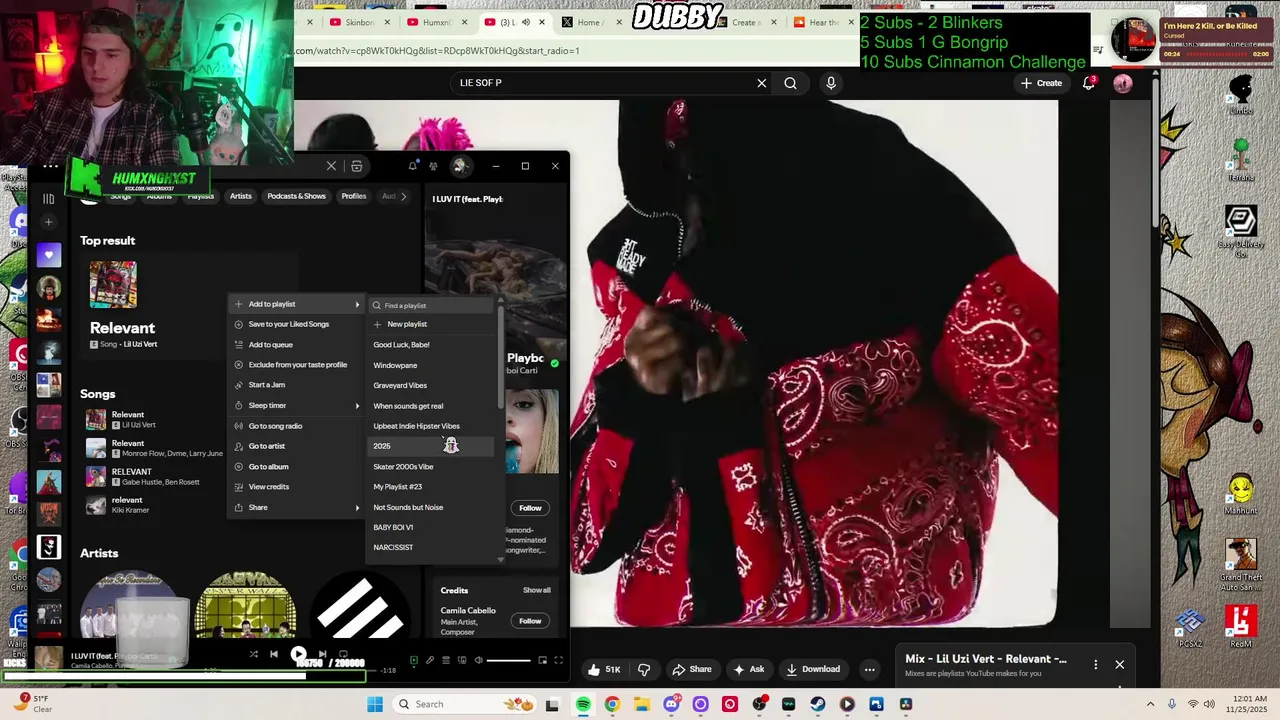Click the Ask button under the video
This screenshot has width=1280, height=720.
749,669
